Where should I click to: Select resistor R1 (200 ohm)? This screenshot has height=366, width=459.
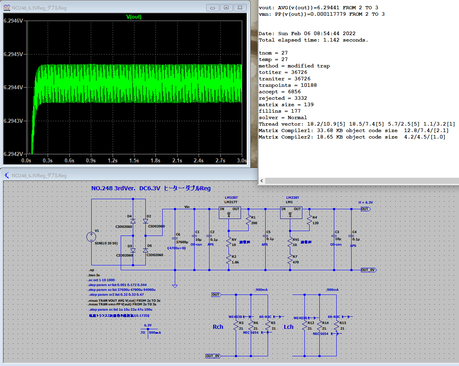[248, 220]
